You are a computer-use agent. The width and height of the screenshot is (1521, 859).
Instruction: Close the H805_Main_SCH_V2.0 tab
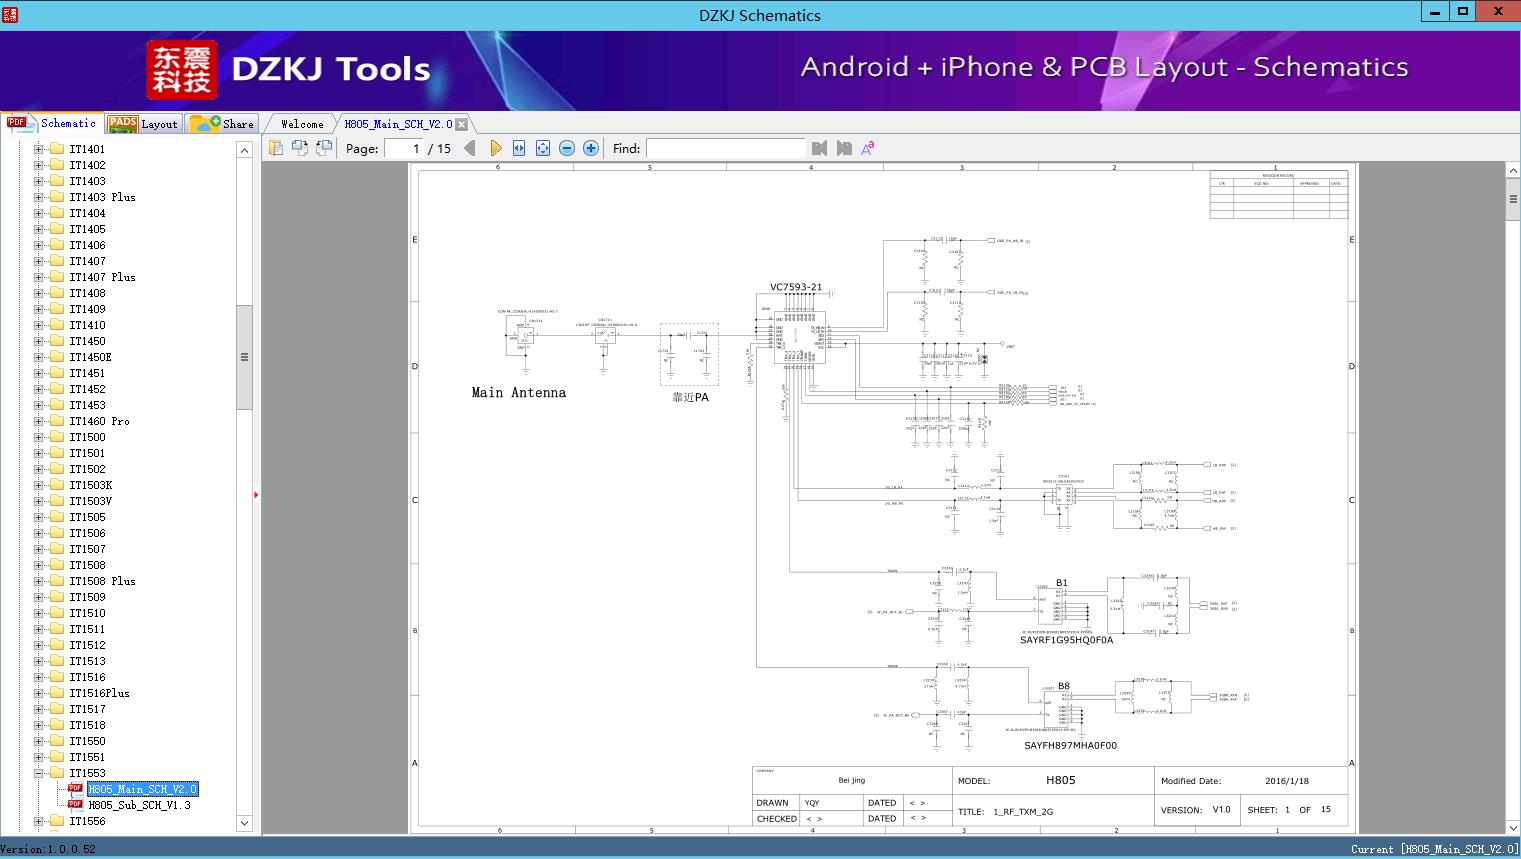462,124
